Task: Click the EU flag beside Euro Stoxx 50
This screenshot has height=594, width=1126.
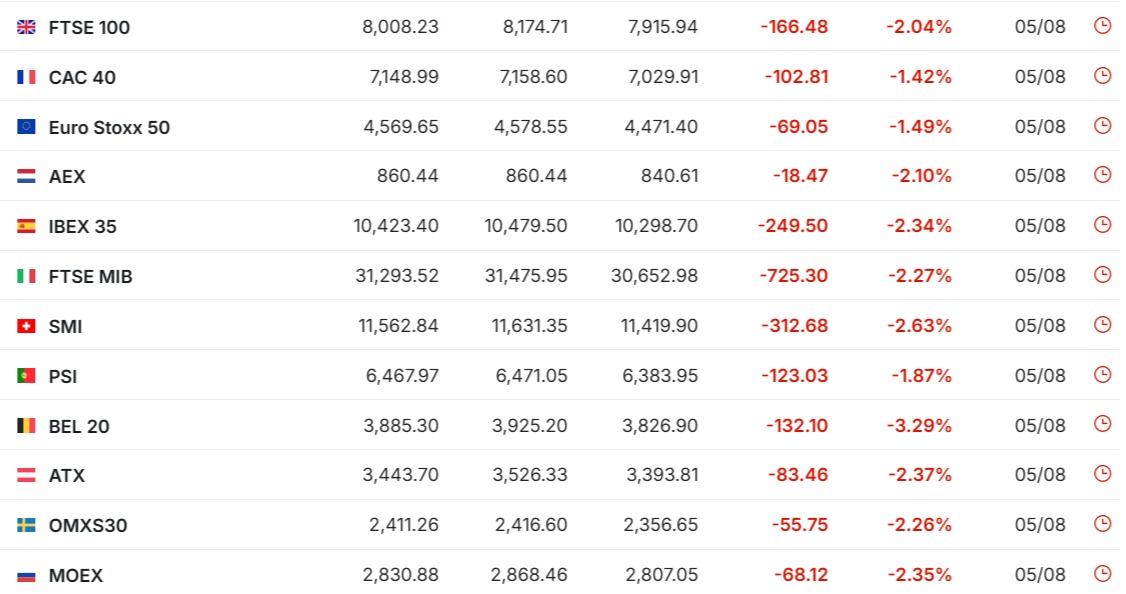Action: (x=27, y=127)
